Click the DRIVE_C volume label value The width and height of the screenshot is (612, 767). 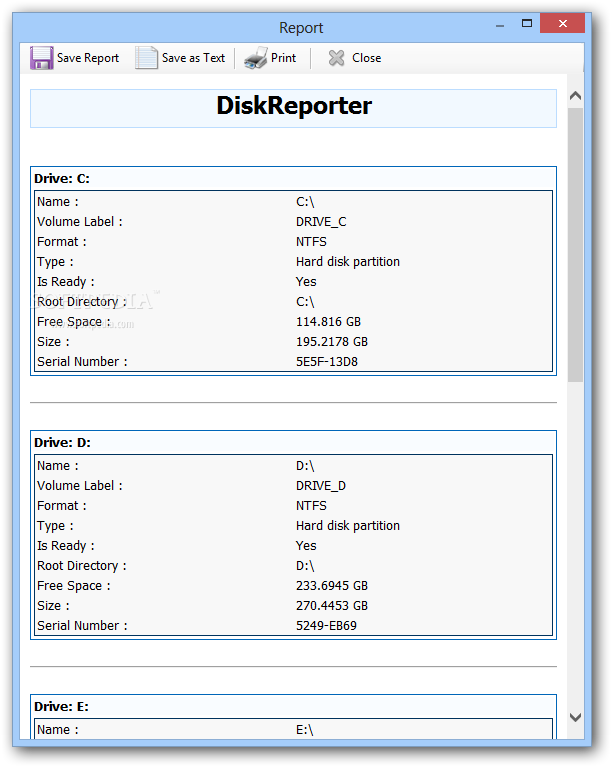point(321,222)
